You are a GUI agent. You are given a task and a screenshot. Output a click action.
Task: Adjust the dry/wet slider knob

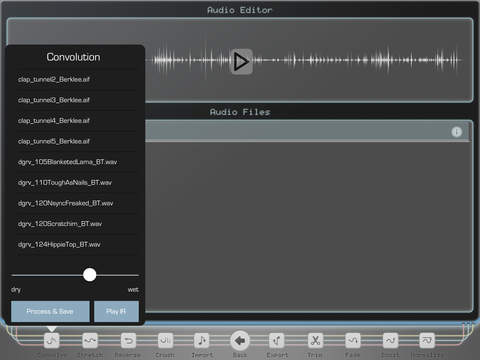click(89, 275)
